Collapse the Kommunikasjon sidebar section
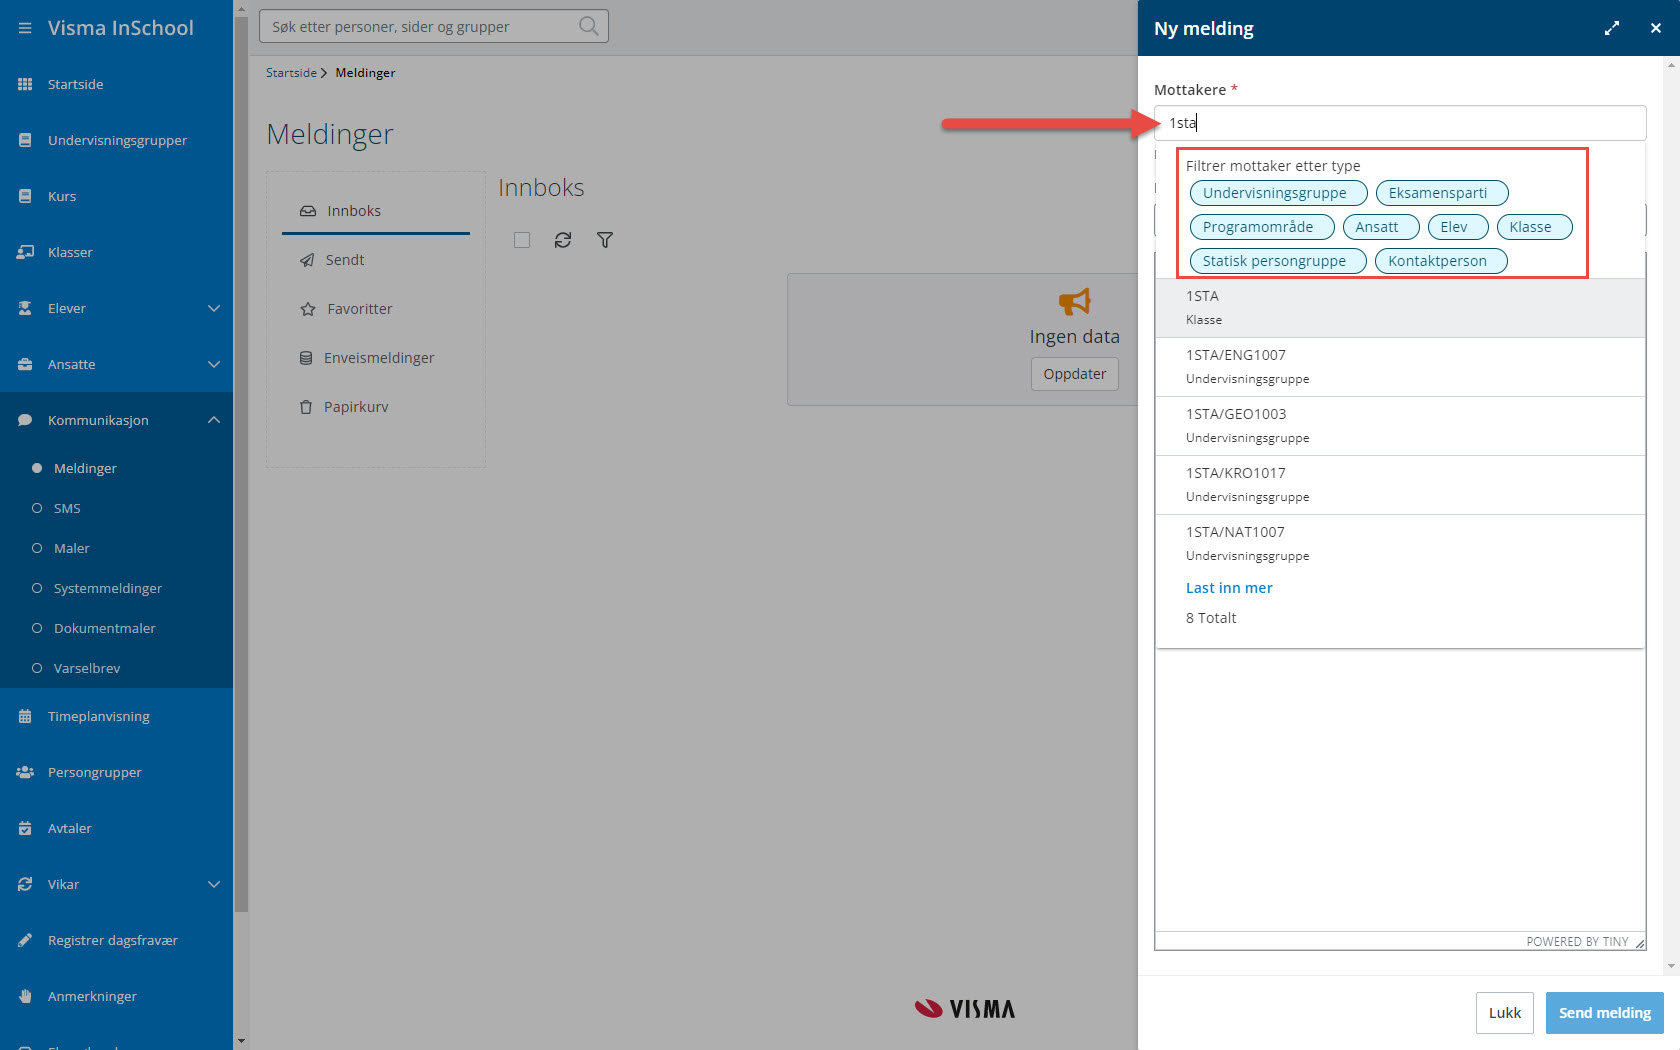 (x=213, y=420)
